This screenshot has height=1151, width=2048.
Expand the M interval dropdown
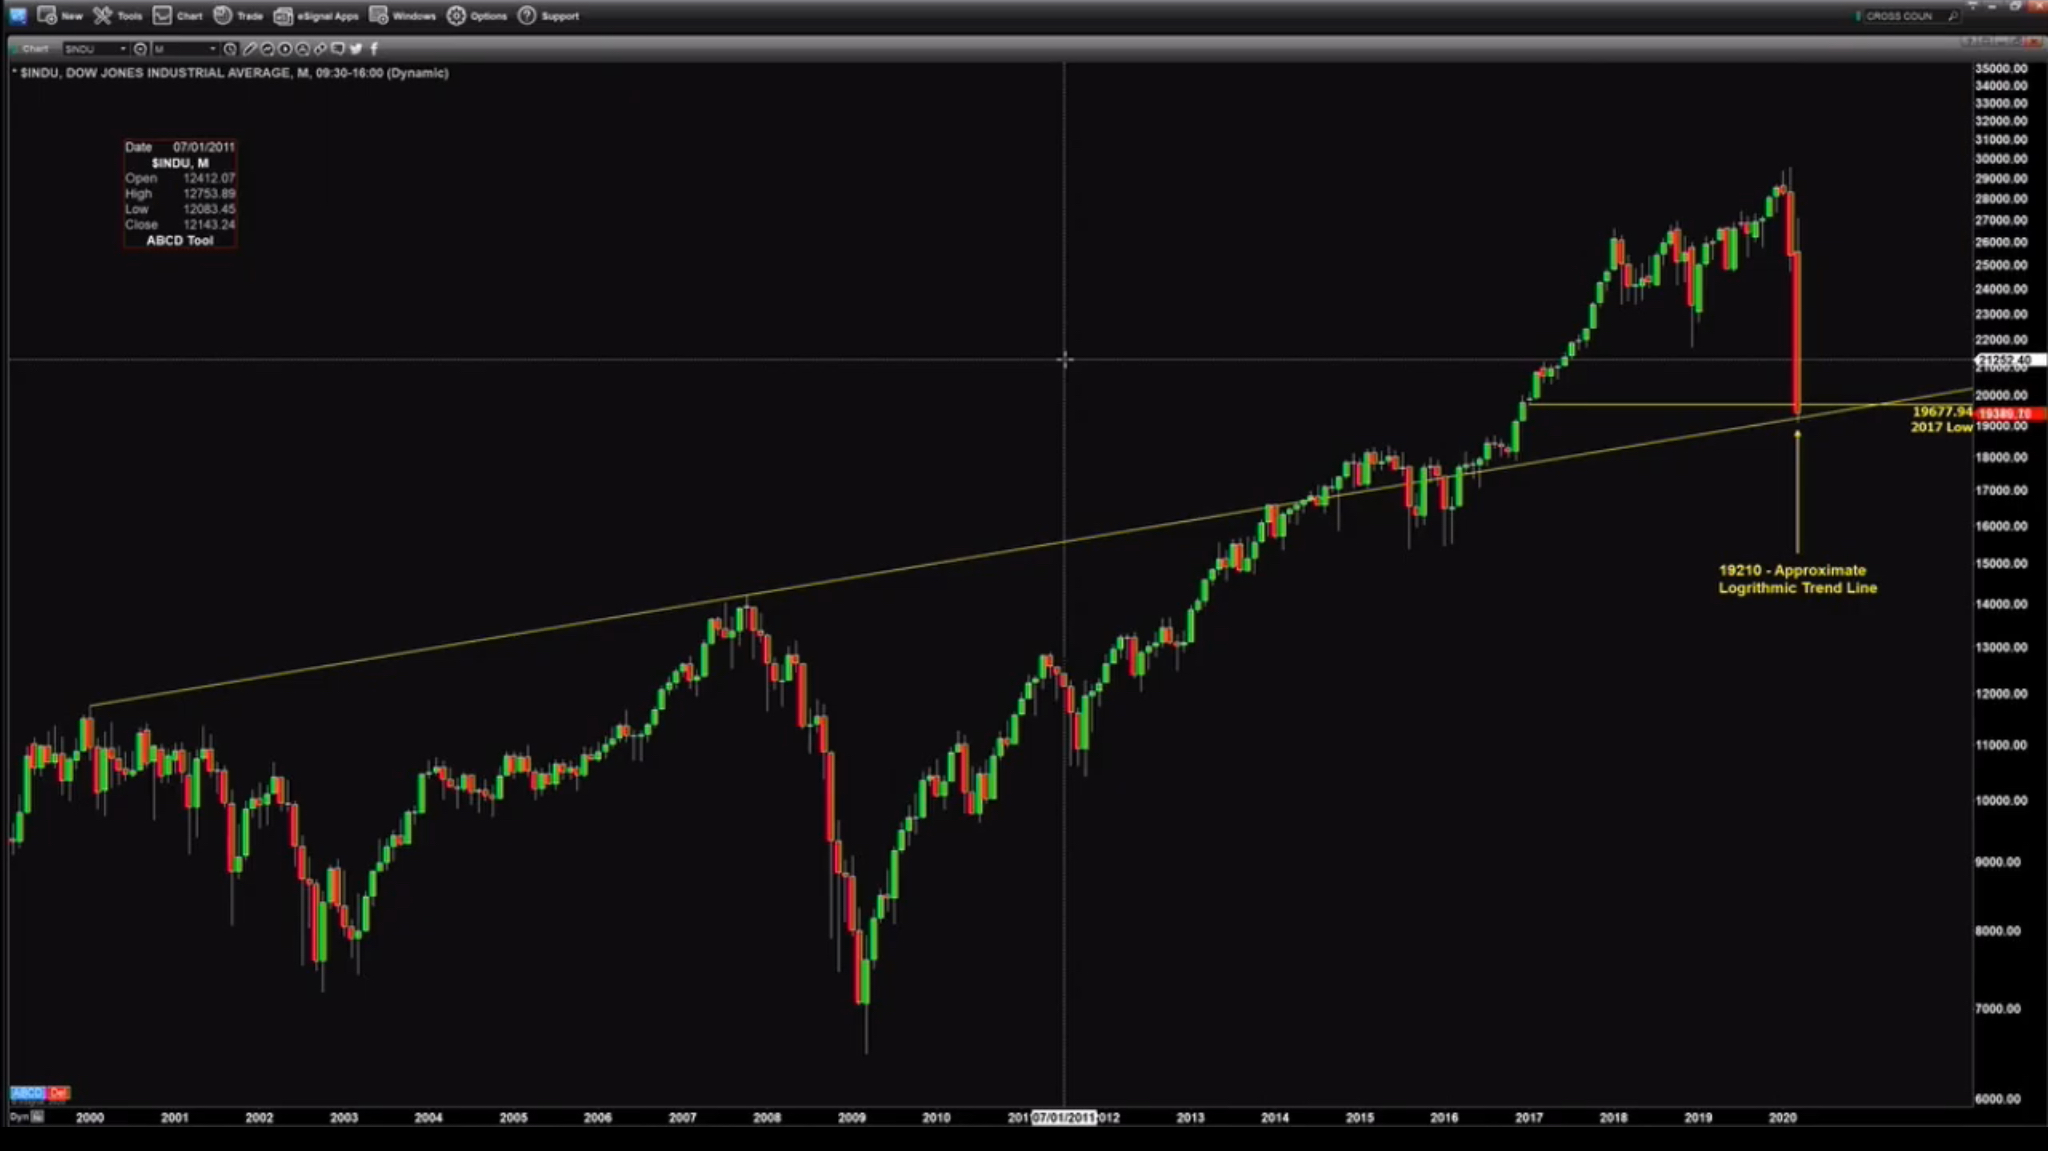(x=212, y=49)
